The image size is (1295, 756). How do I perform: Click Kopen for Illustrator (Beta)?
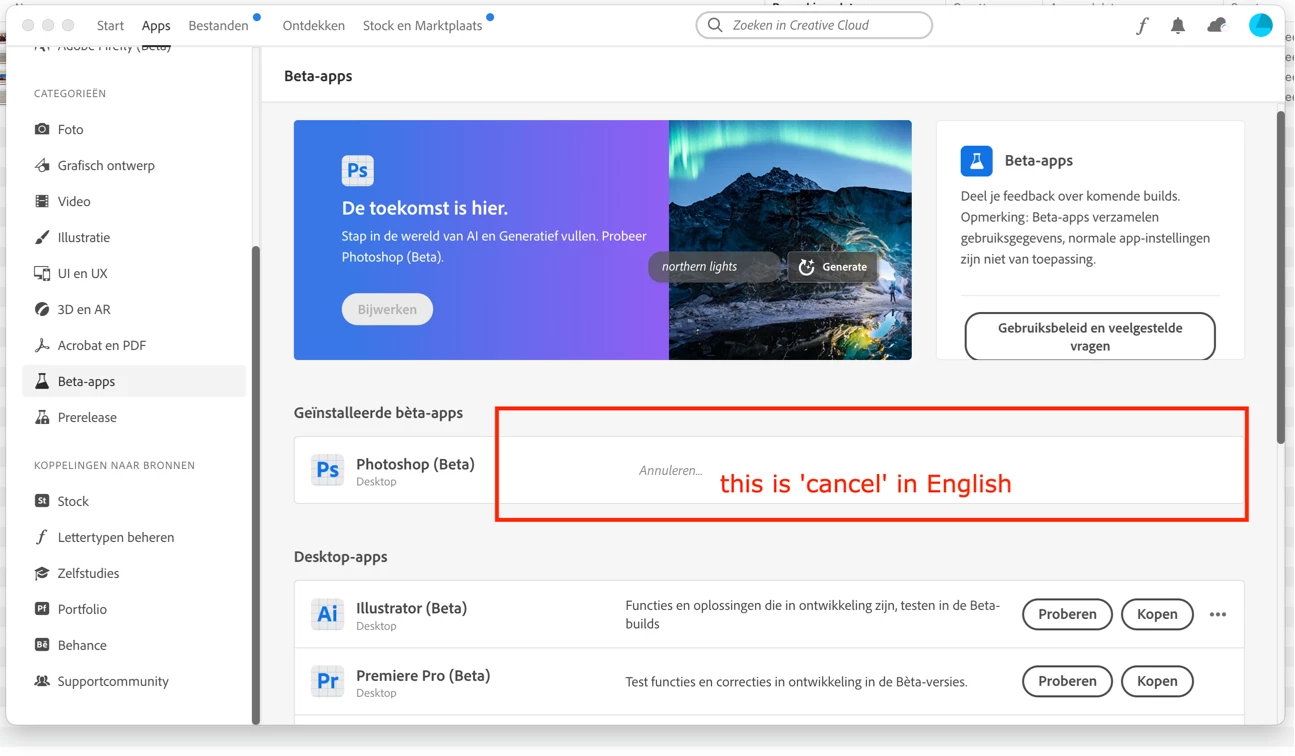[1157, 614]
